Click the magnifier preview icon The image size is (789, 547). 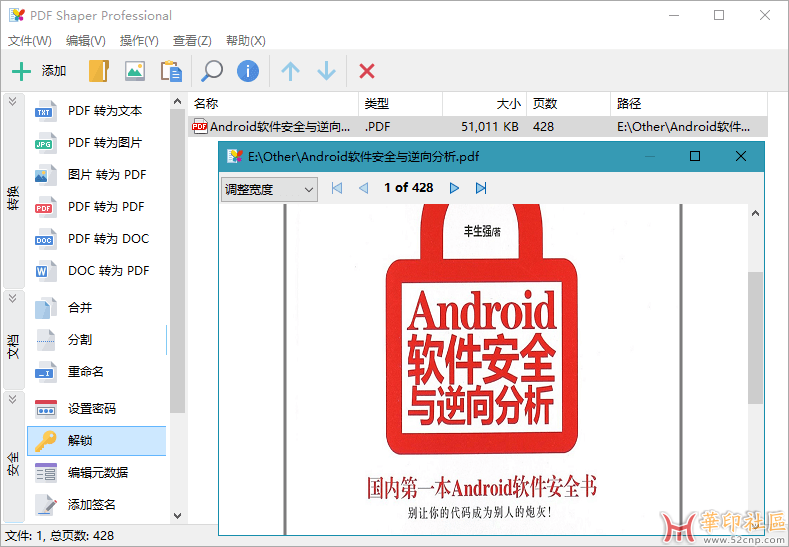coord(212,71)
